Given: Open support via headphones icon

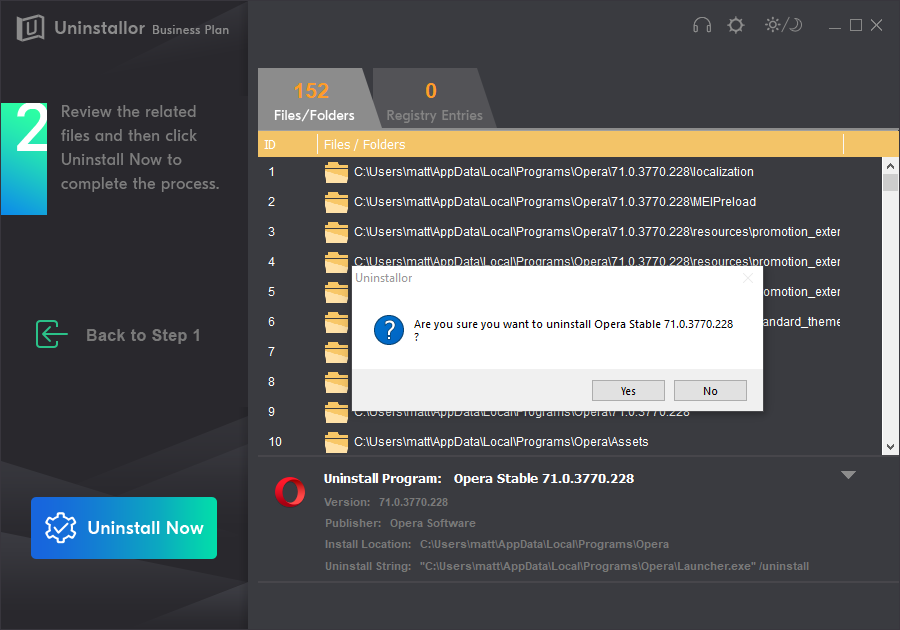Looking at the screenshot, I should (x=701, y=25).
